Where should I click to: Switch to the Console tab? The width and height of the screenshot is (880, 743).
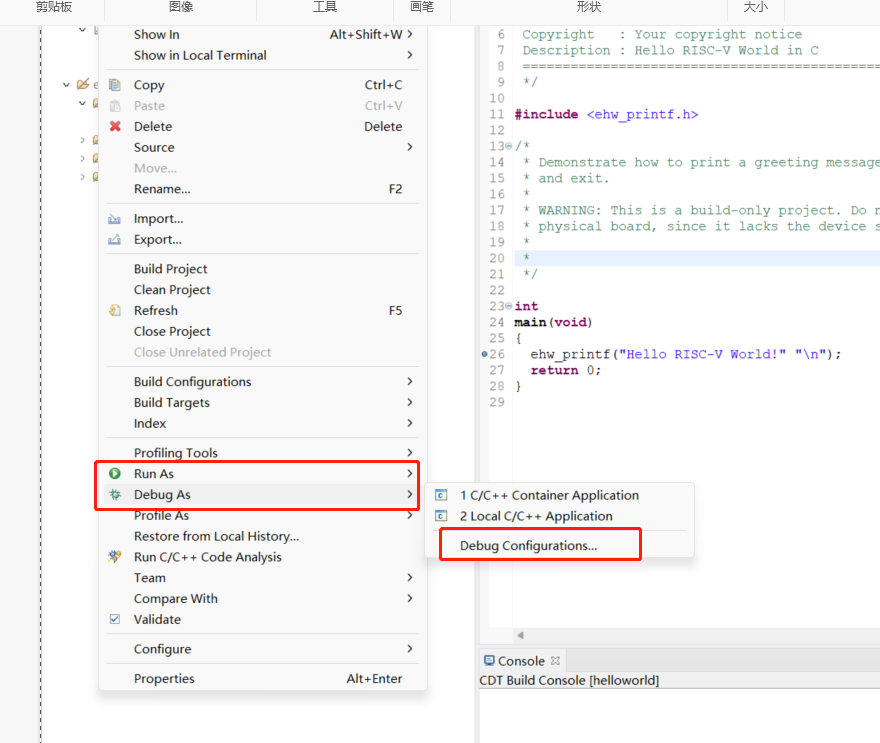click(521, 661)
